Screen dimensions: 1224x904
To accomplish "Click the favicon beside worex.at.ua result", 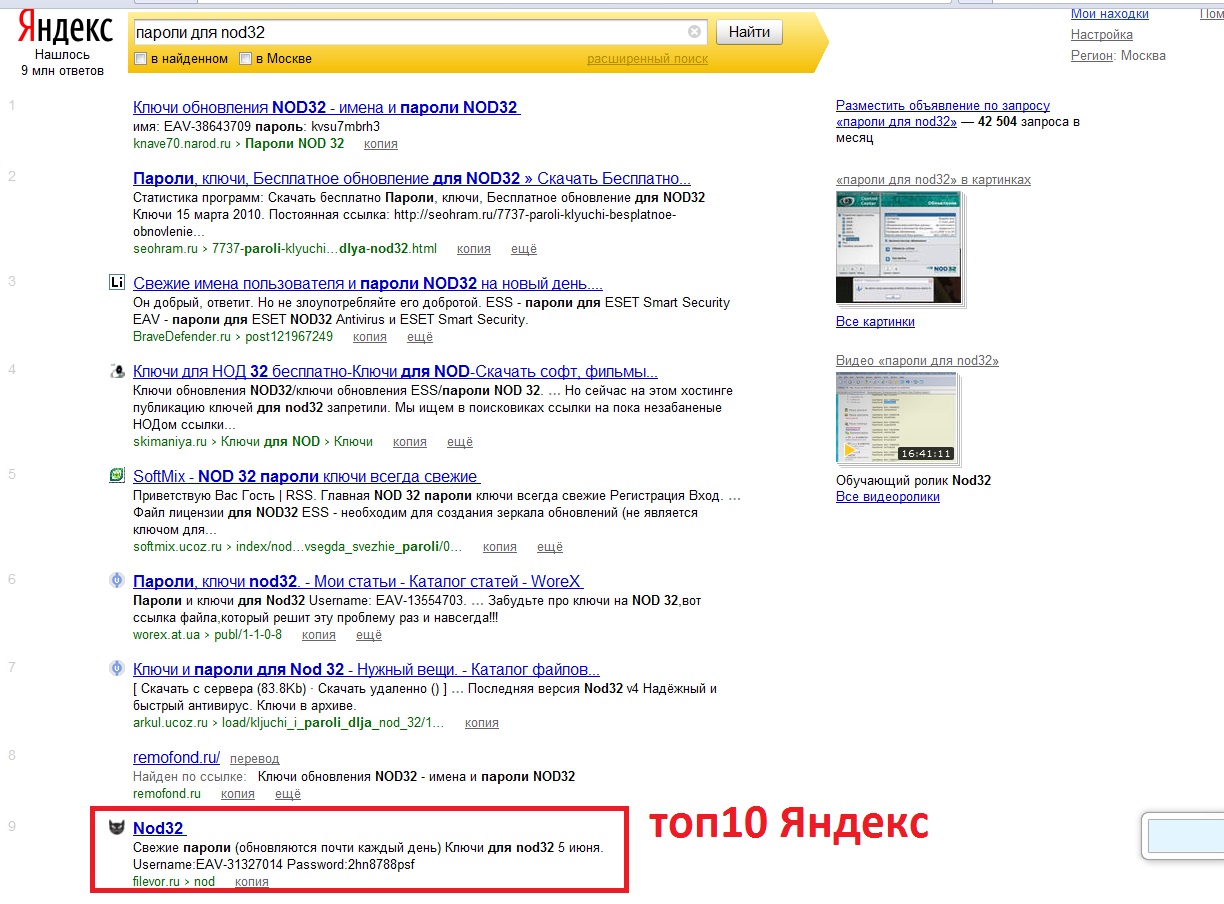I will coord(117,580).
